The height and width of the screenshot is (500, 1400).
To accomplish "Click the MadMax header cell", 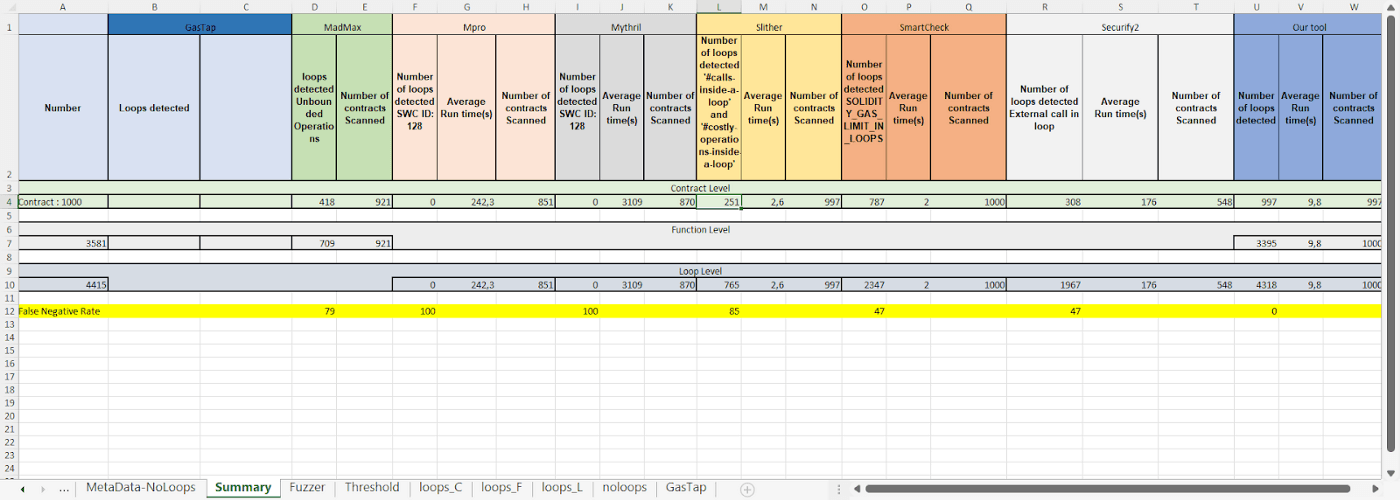I will 343,28.
